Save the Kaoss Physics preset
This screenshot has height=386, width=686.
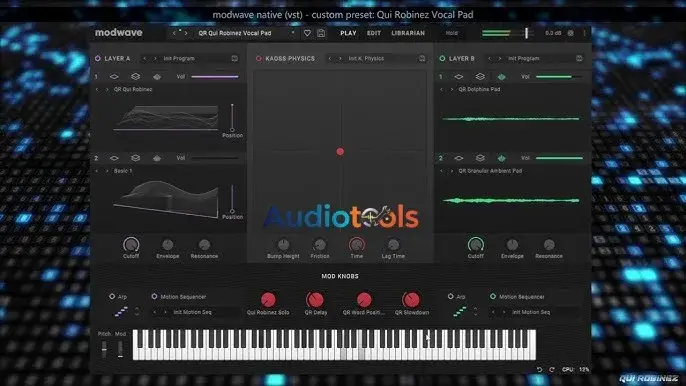[x=422, y=58]
